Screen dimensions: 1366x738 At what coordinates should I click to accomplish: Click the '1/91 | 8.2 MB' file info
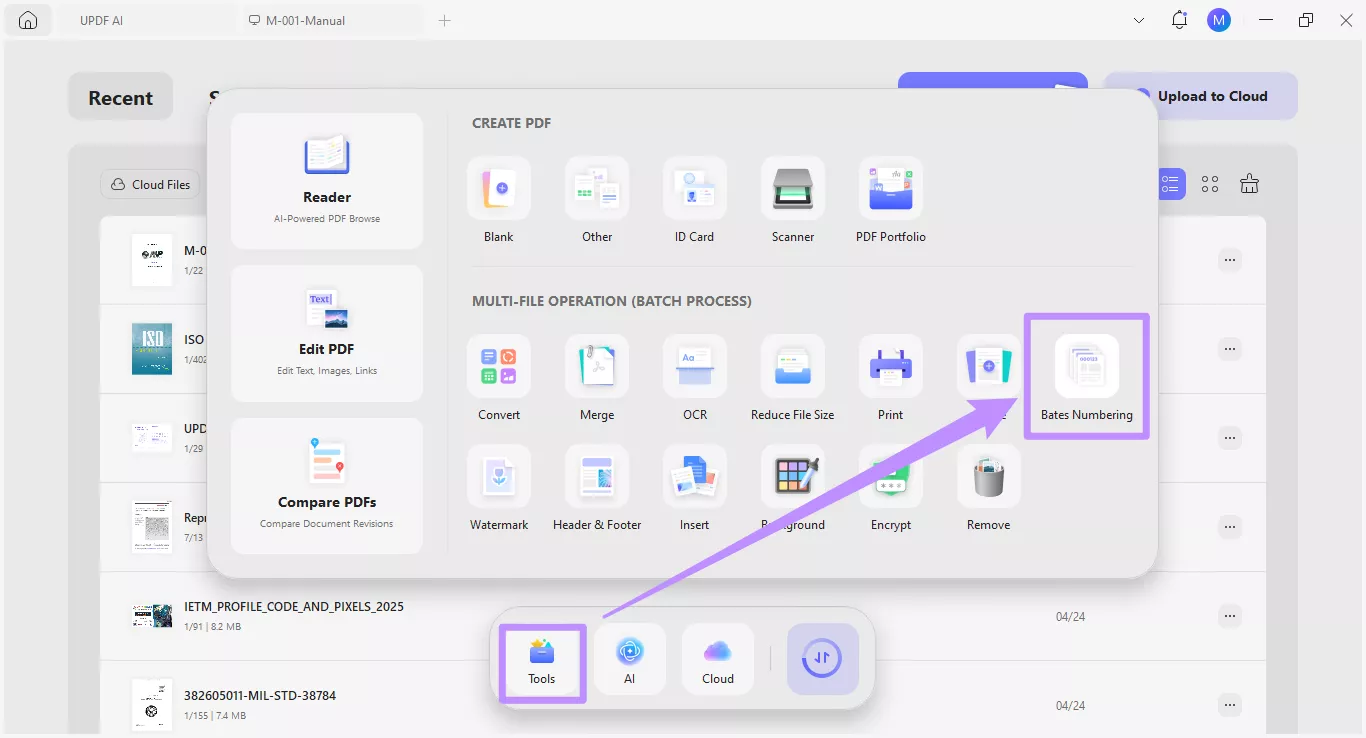tap(212, 627)
